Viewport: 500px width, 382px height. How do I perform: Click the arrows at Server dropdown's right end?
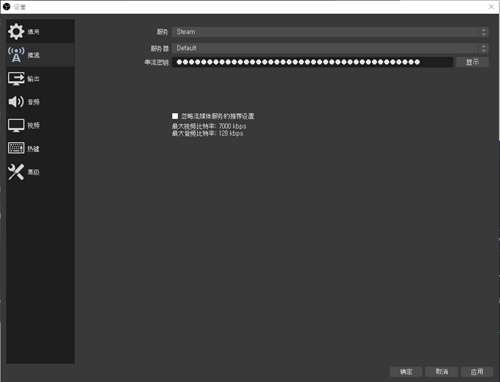click(x=484, y=48)
